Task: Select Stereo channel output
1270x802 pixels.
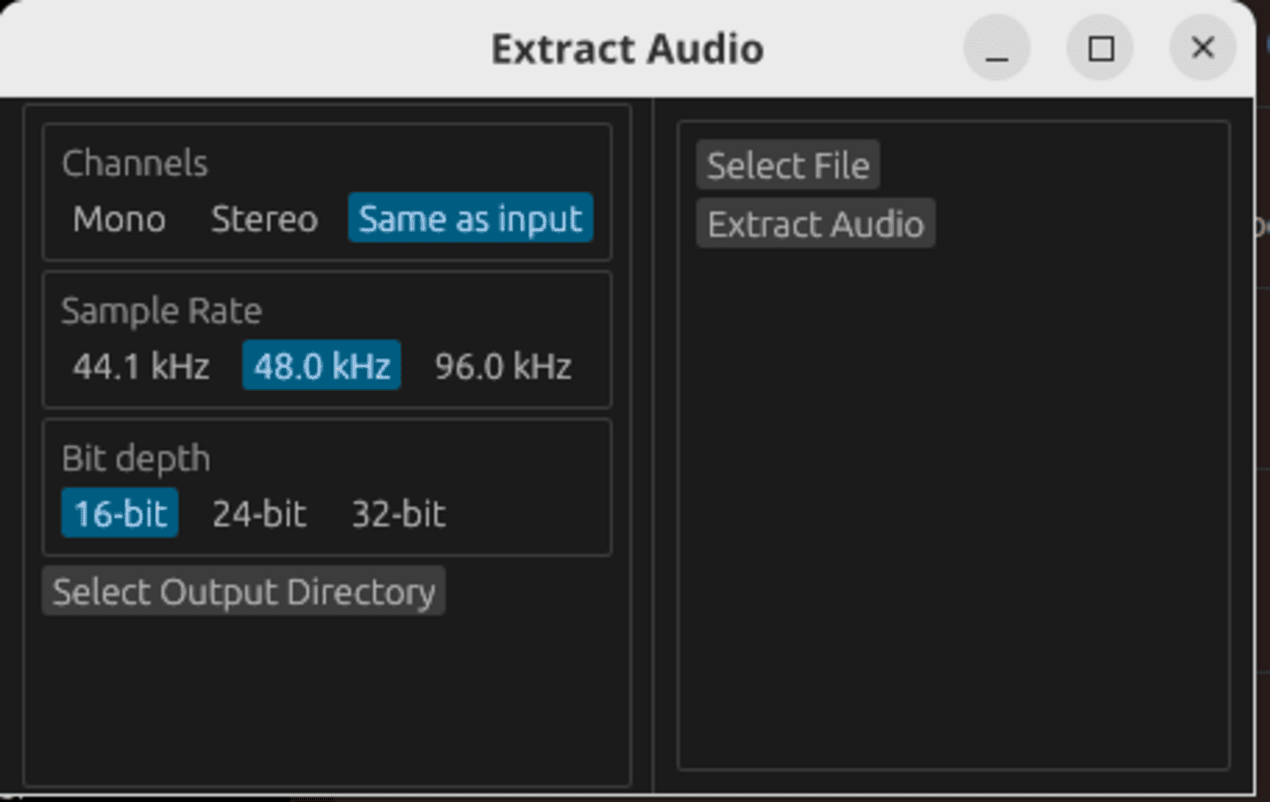Action: [x=263, y=219]
